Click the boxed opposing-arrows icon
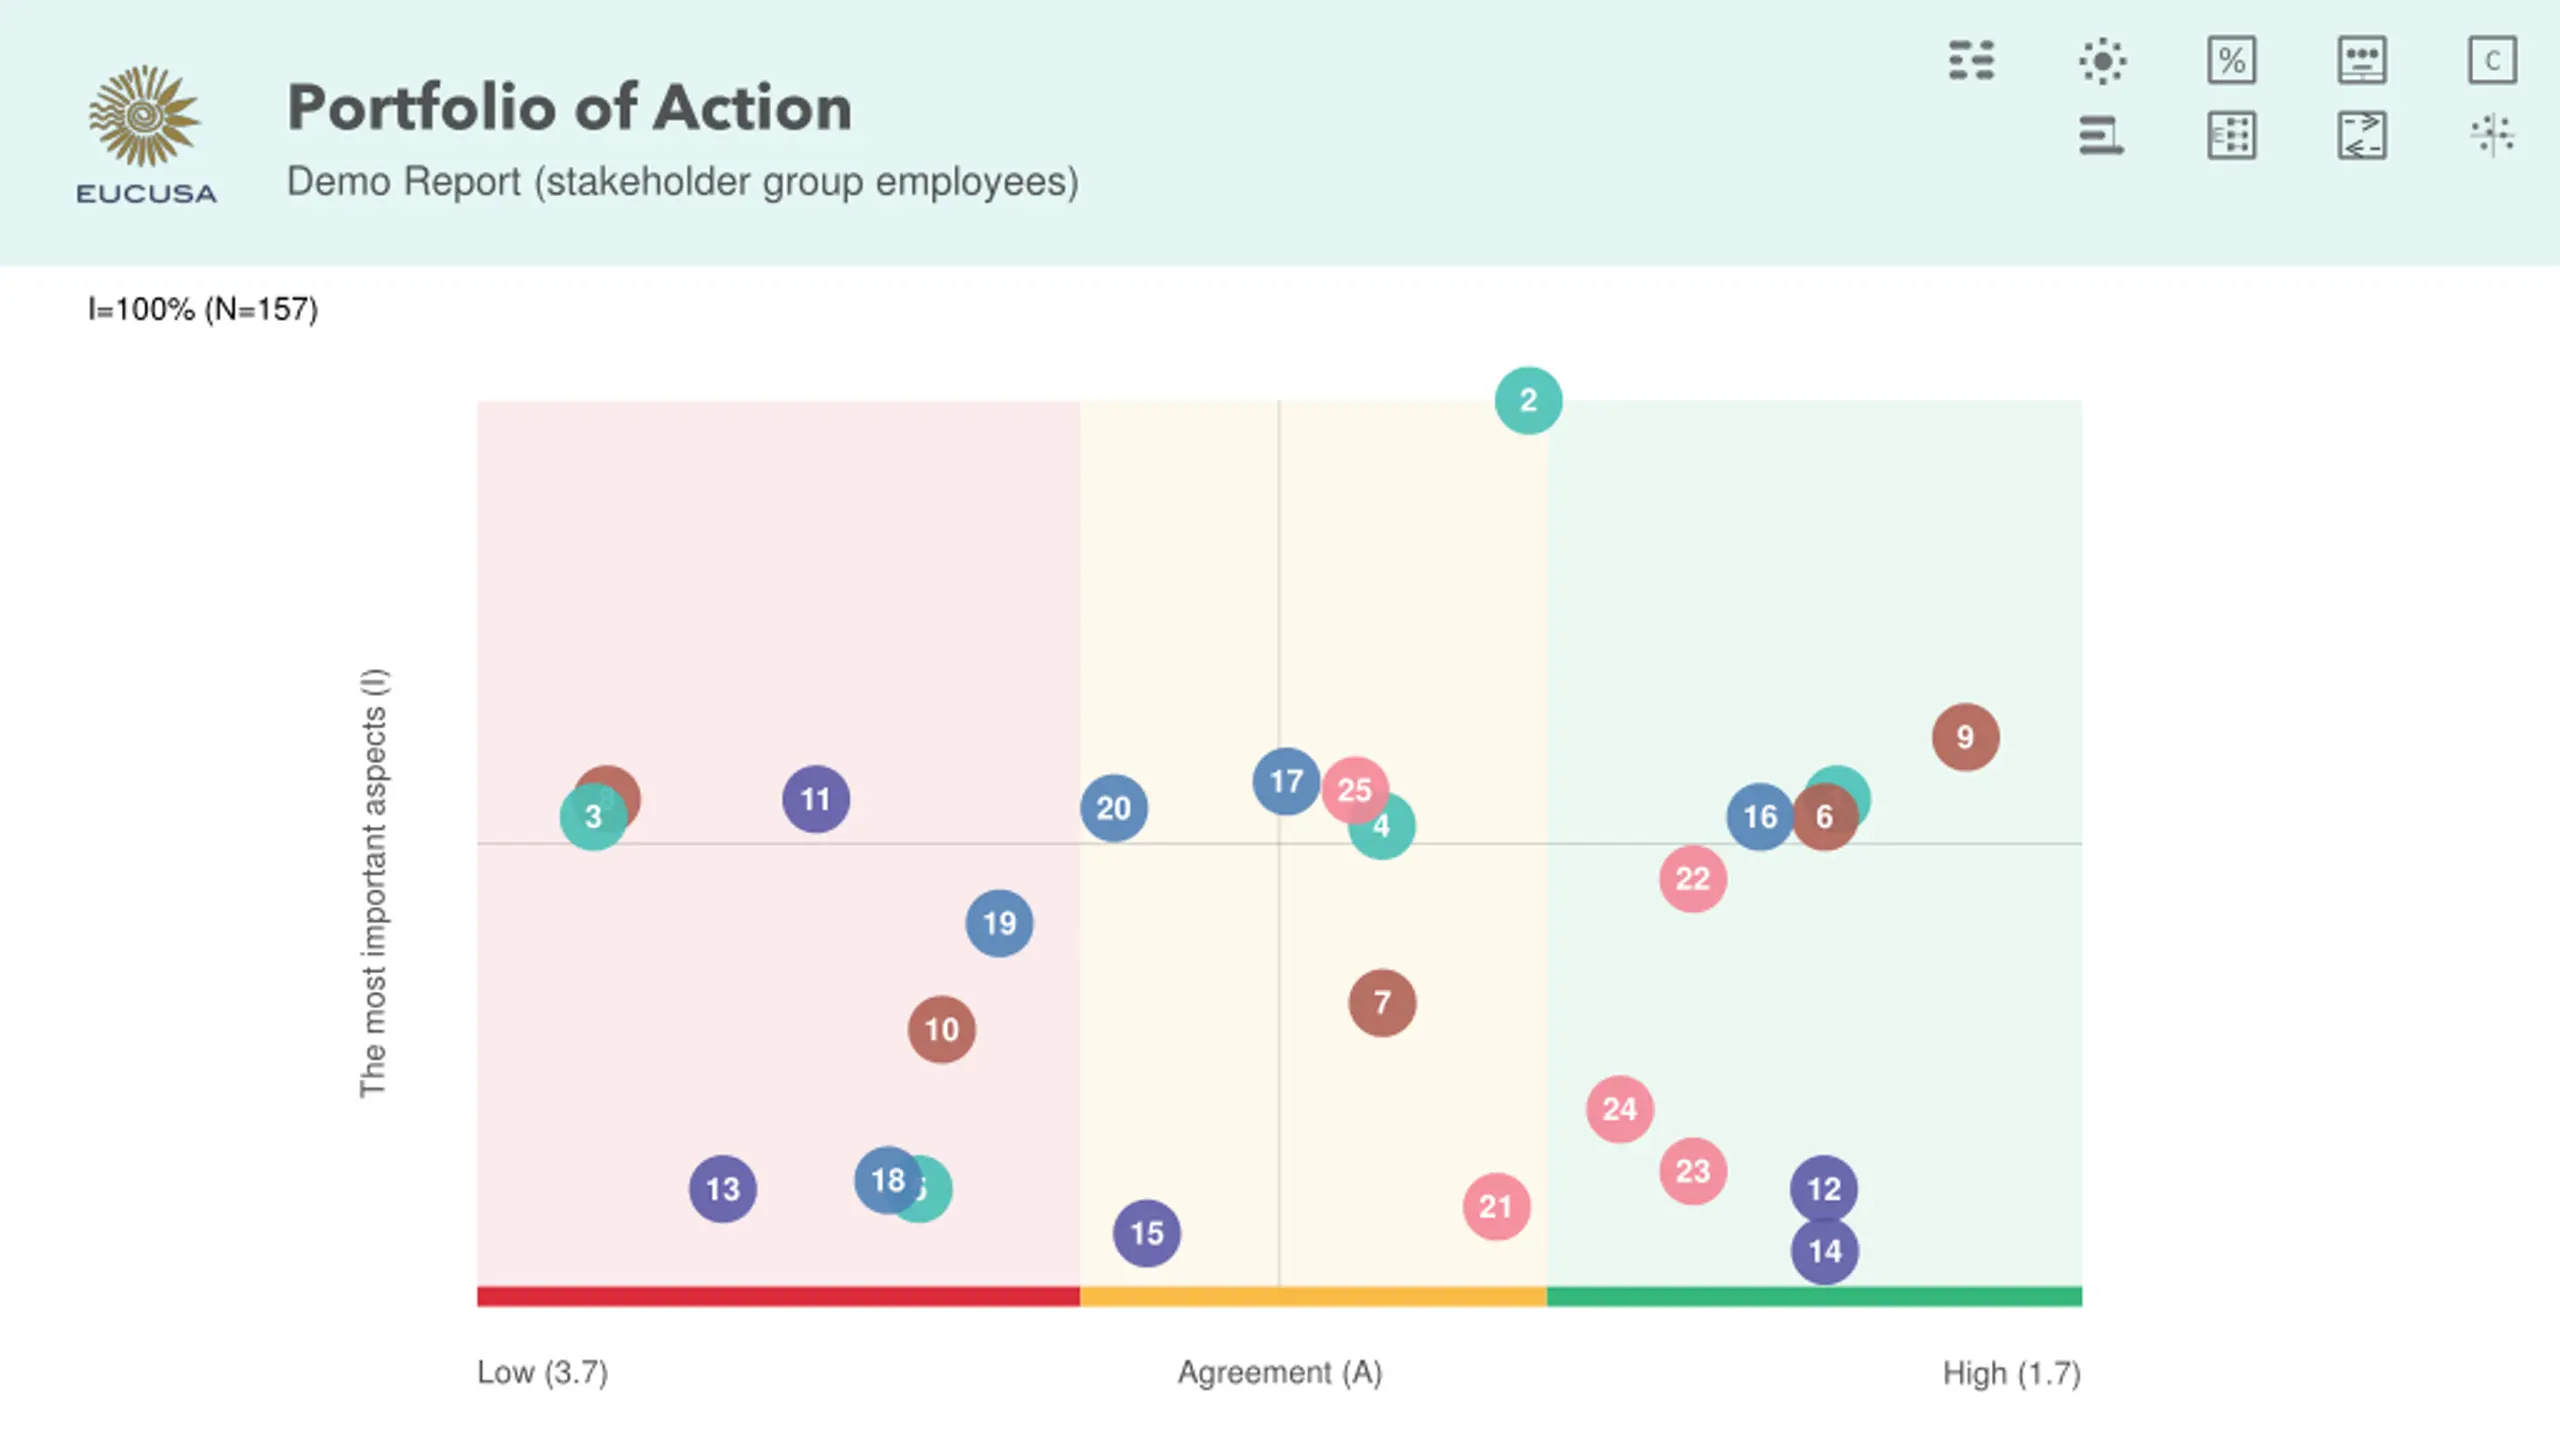This screenshot has width=2560, height=1440. (x=2362, y=135)
